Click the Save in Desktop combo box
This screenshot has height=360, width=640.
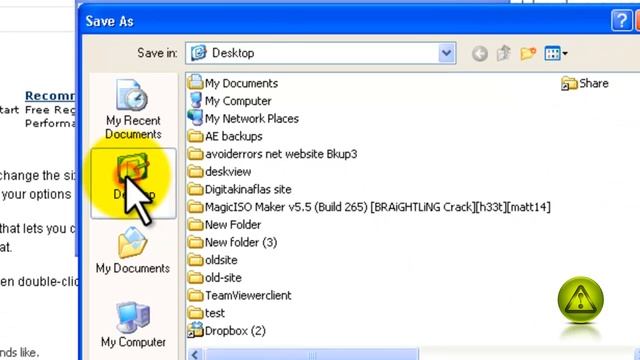[320, 53]
